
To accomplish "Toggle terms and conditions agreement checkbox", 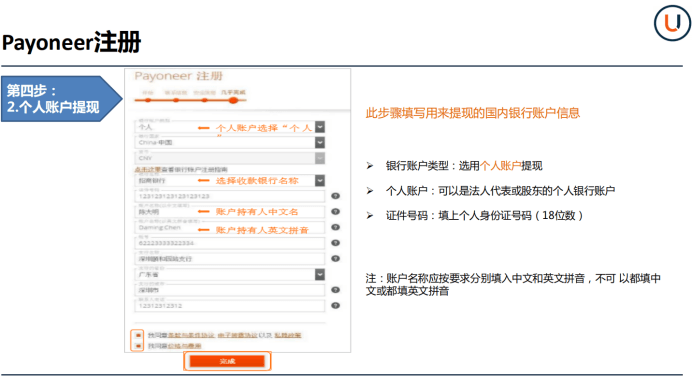I will pos(138,335).
